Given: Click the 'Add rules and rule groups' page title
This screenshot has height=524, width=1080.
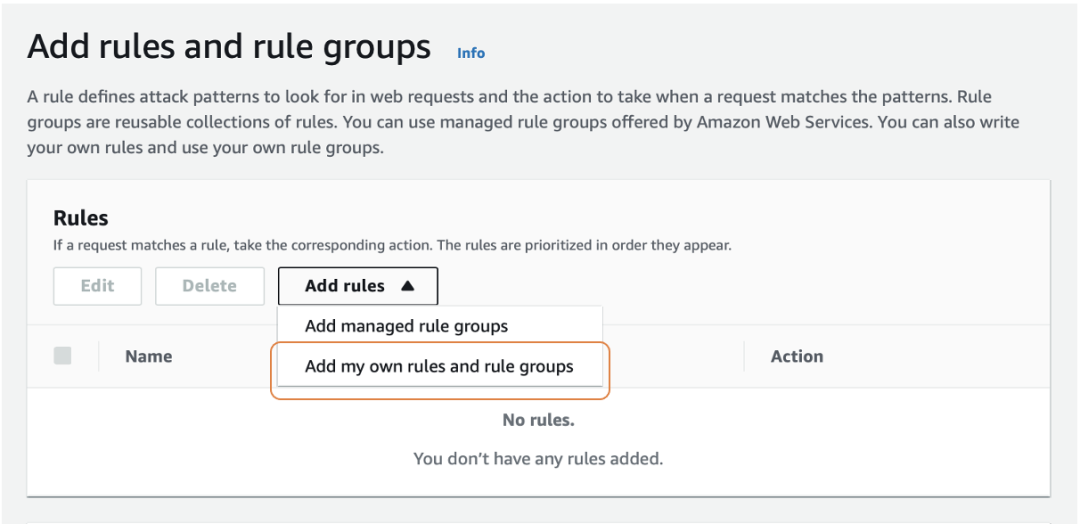Looking at the screenshot, I should (229, 48).
